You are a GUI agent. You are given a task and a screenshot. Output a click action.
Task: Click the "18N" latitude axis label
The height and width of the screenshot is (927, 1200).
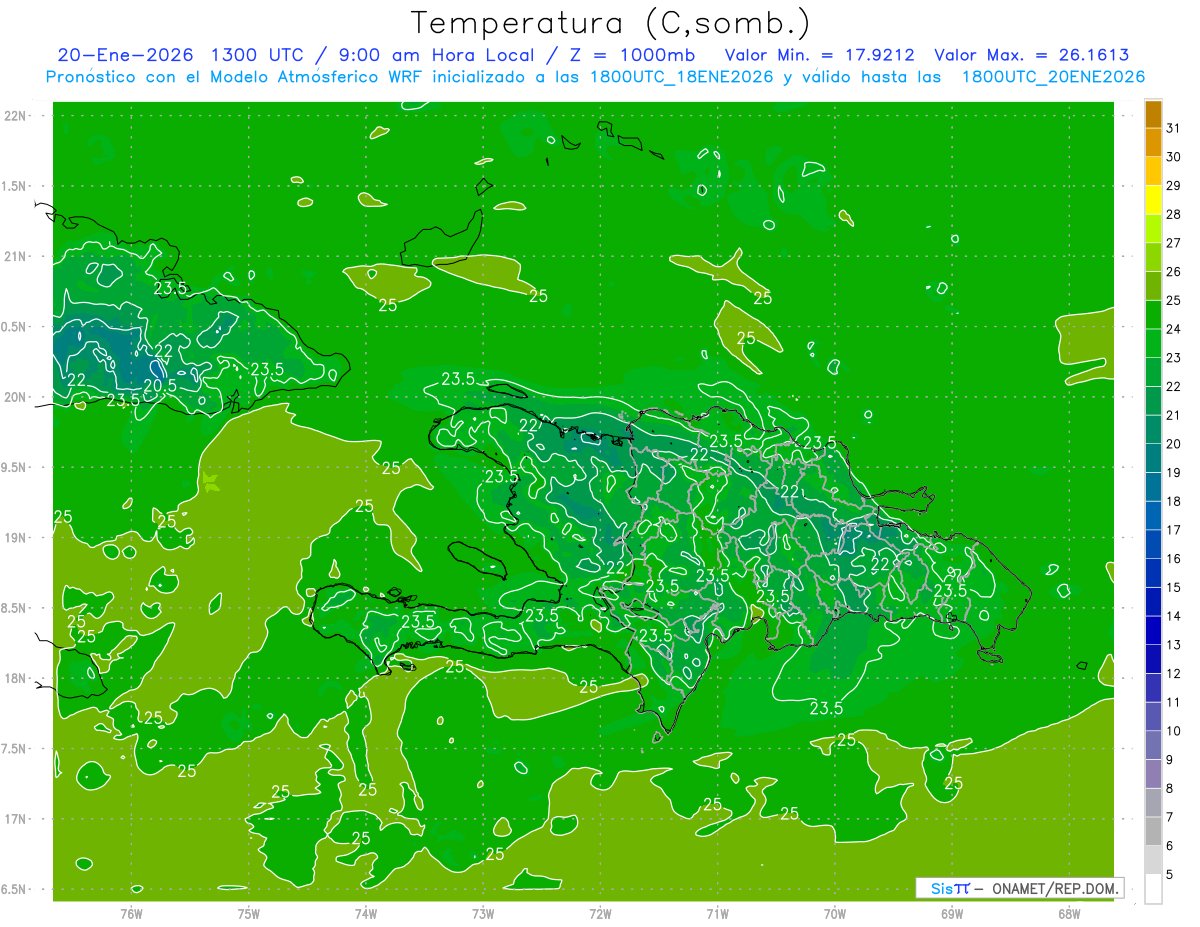[x=16, y=678]
